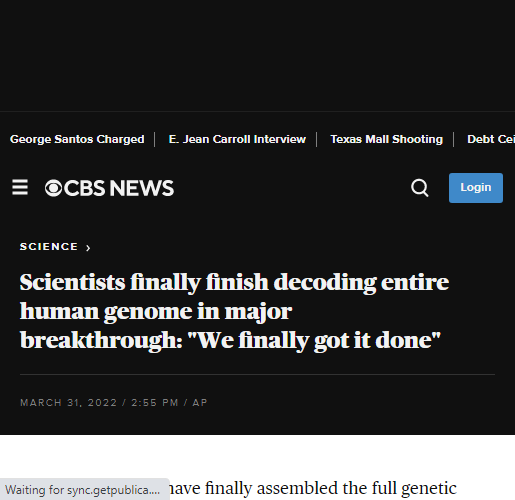Viewport: 515px width, 500px height.
Task: Click the divider line under headline
Action: click(x=257, y=374)
